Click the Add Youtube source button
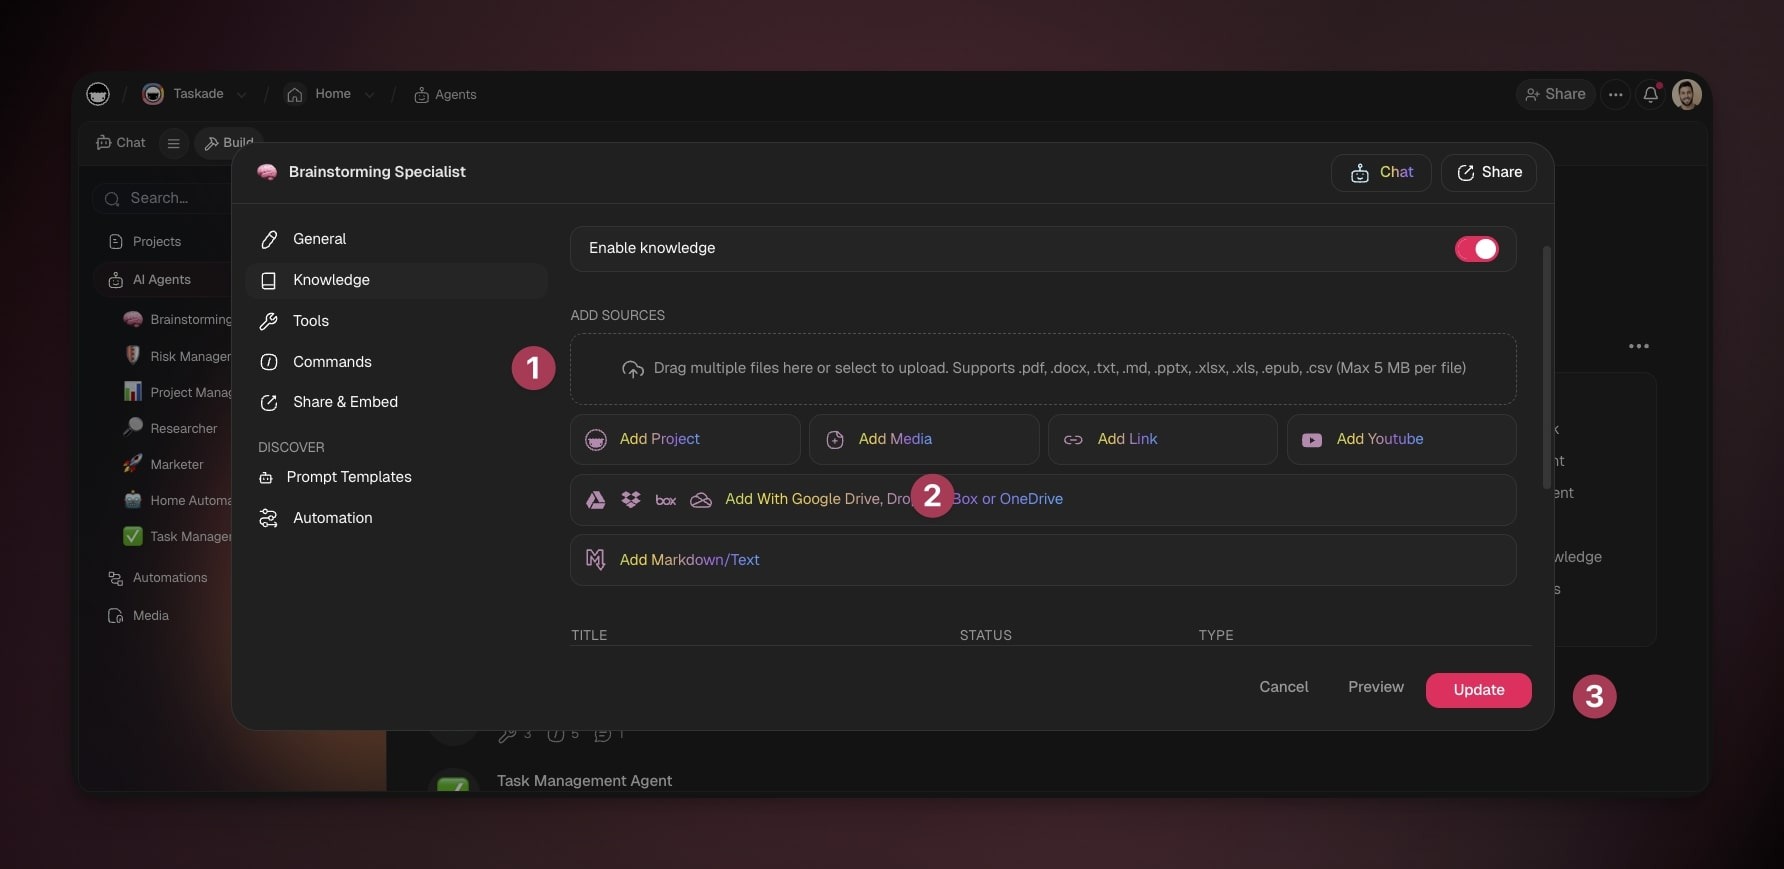 pyautogui.click(x=1400, y=439)
